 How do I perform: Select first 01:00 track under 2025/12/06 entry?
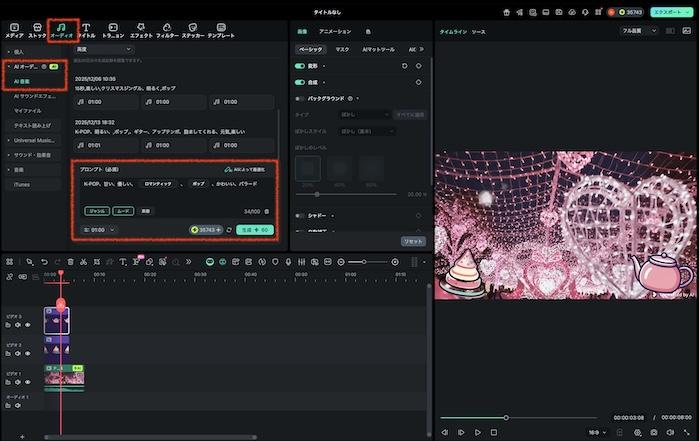[106, 102]
